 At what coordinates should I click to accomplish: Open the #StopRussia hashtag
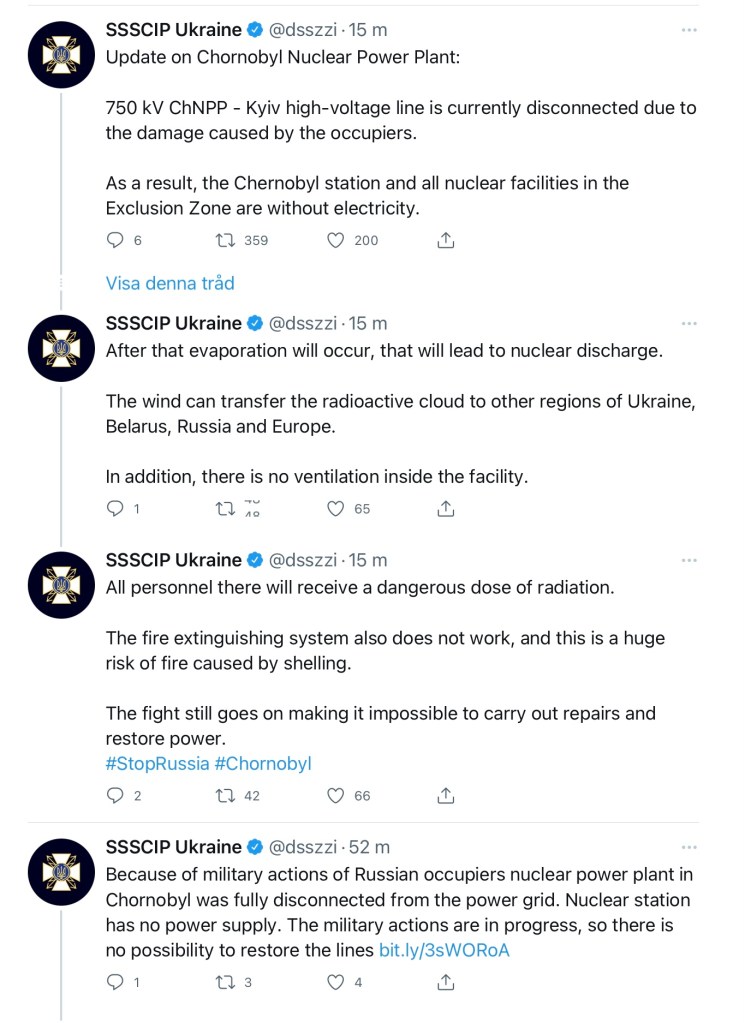pyautogui.click(x=157, y=763)
